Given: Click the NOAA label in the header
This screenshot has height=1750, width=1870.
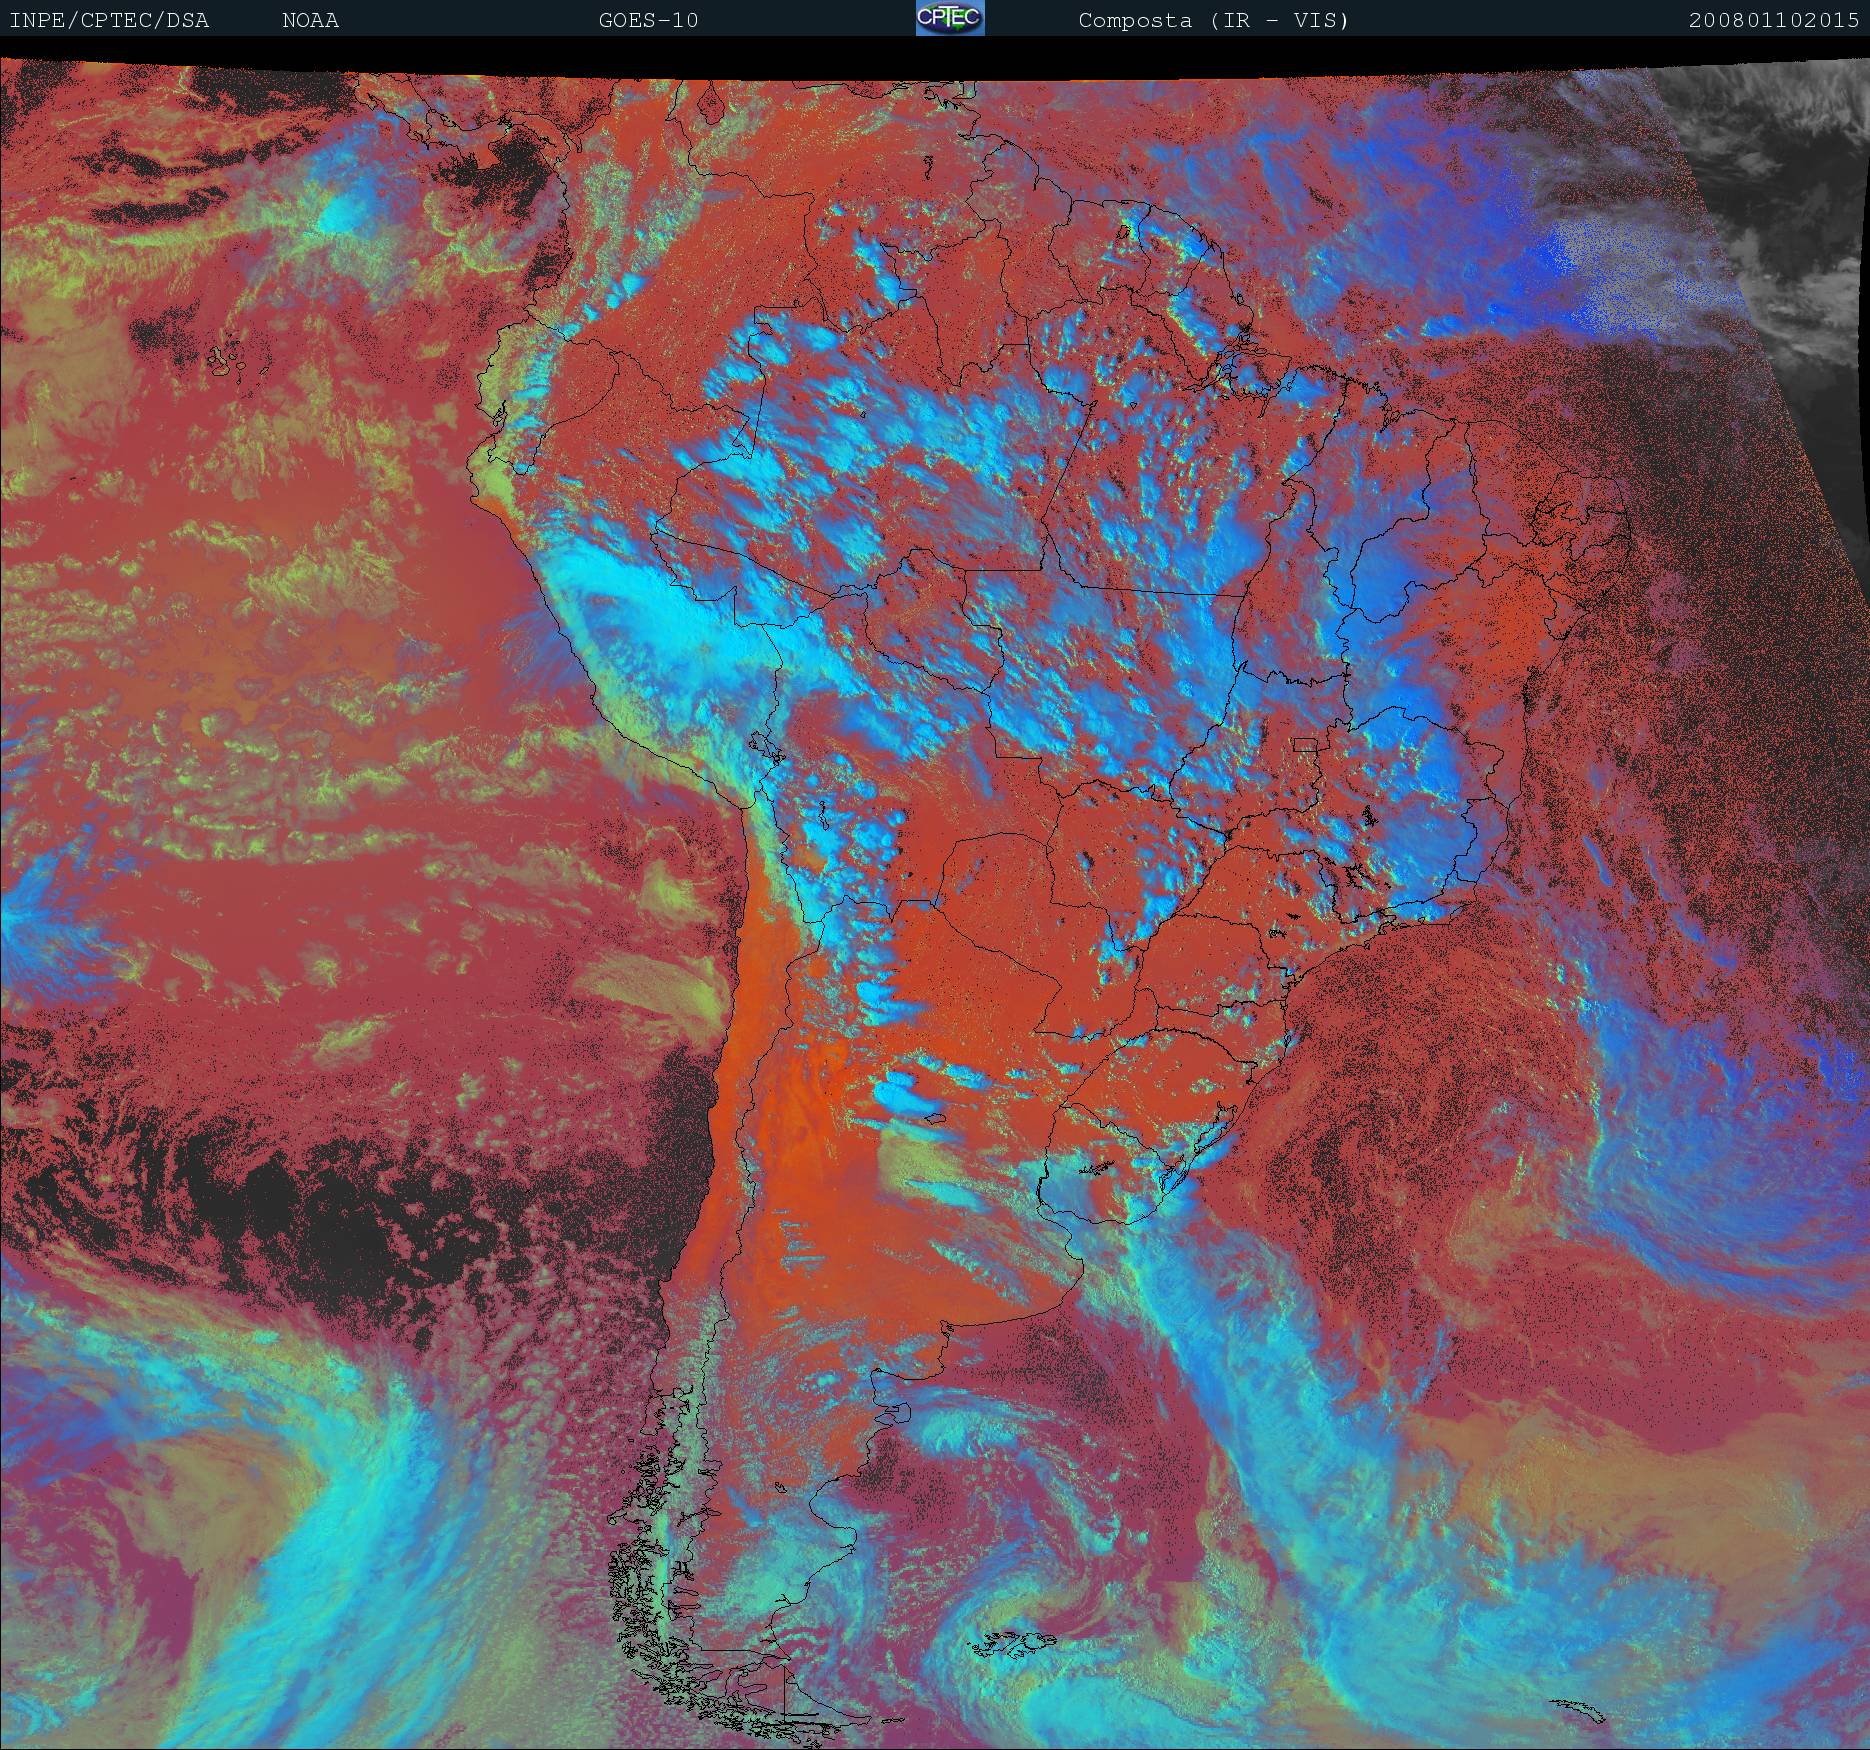Looking at the screenshot, I should (311, 20).
